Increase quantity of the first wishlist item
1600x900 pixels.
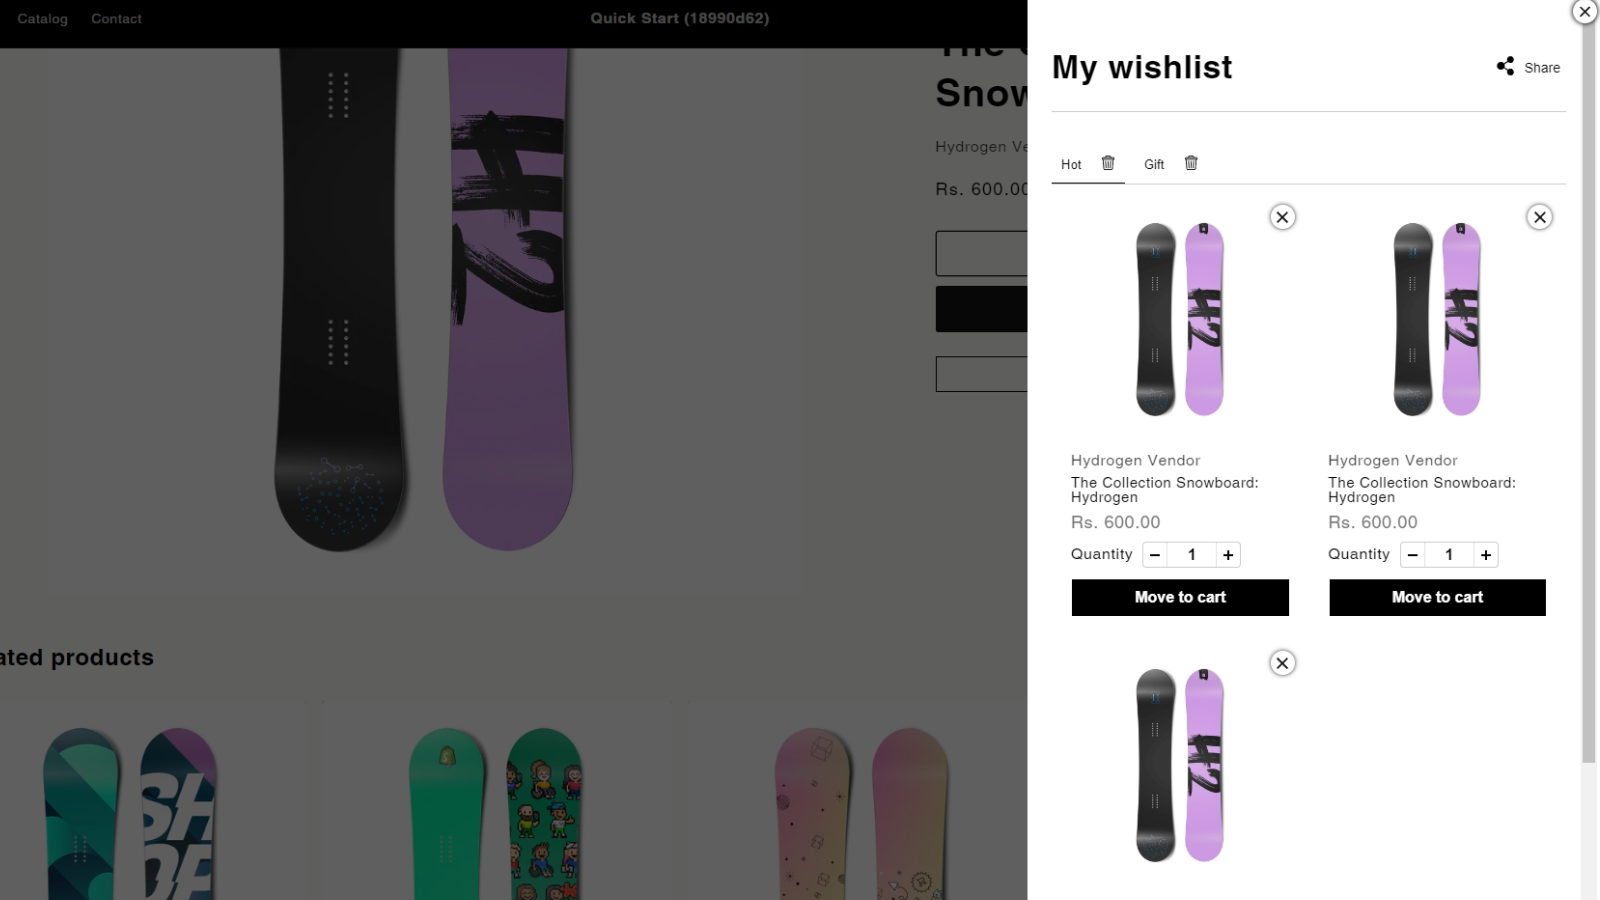coord(1228,554)
